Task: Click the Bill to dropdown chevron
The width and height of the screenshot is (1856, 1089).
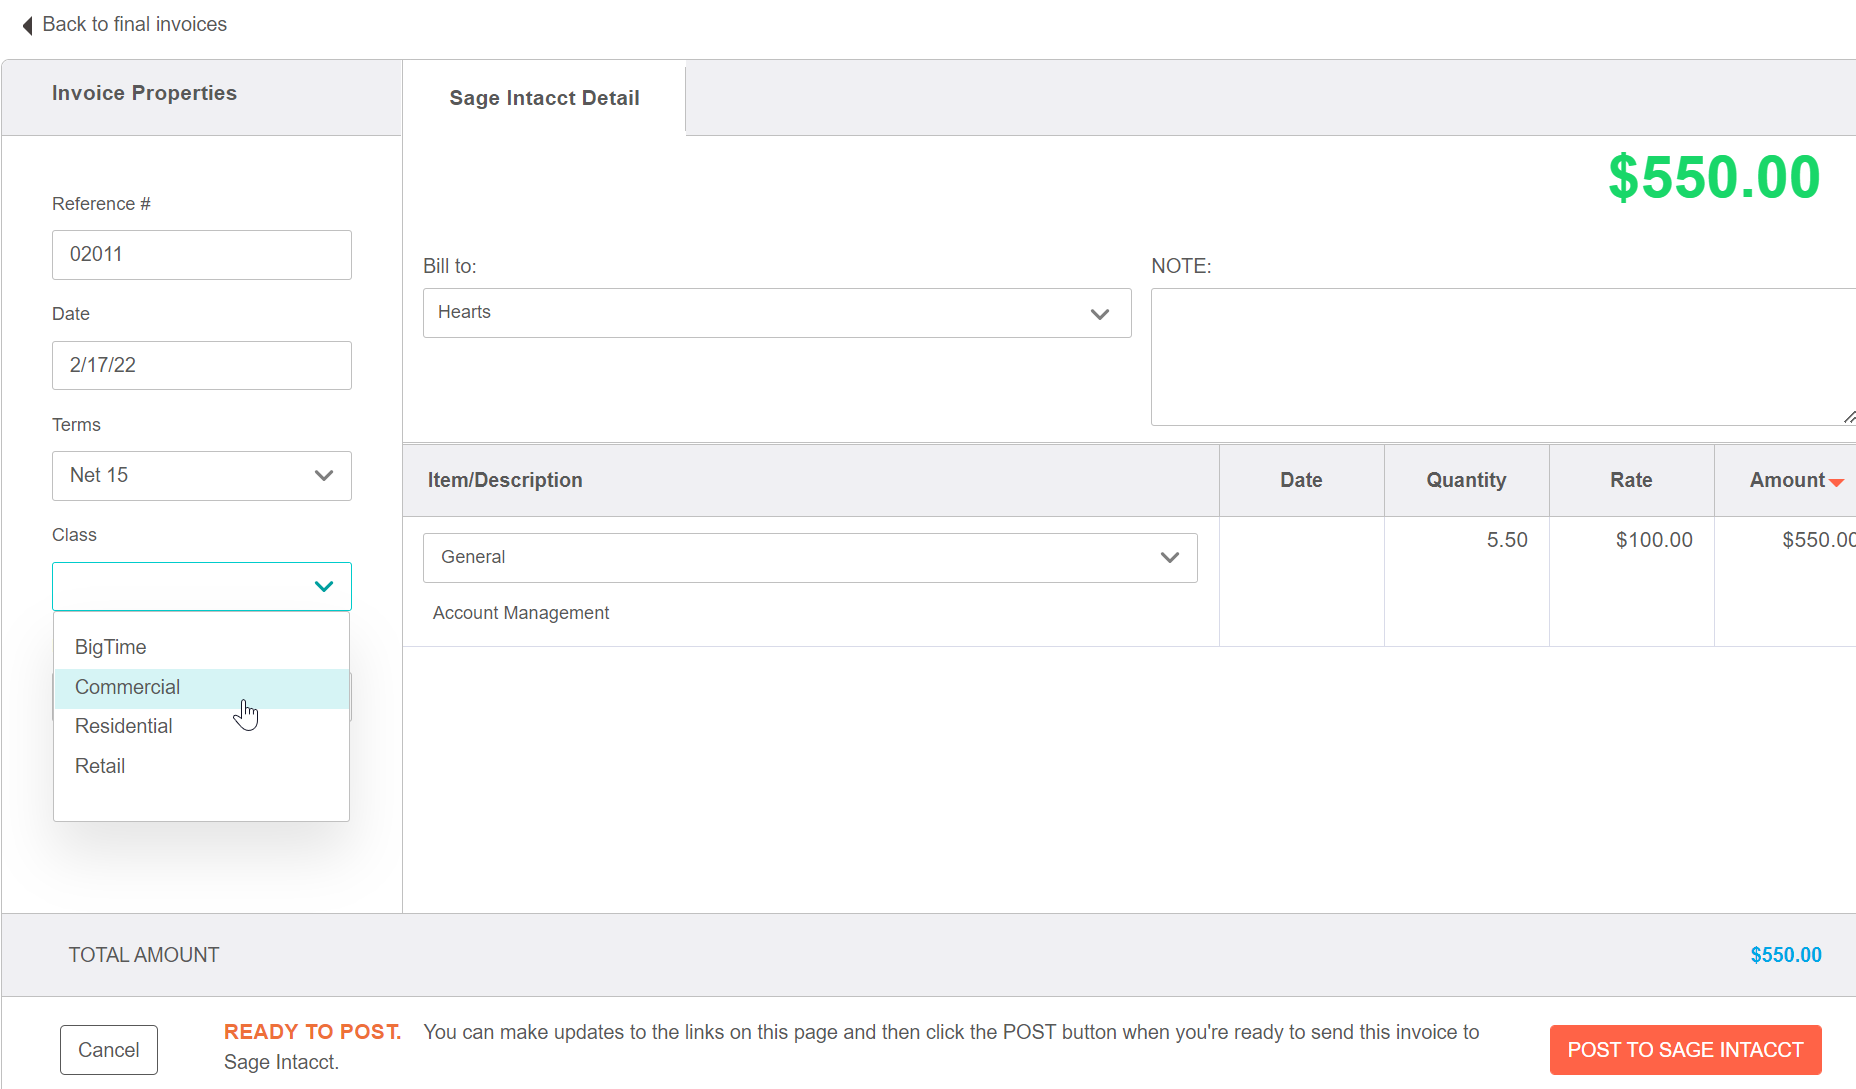Action: point(1100,314)
